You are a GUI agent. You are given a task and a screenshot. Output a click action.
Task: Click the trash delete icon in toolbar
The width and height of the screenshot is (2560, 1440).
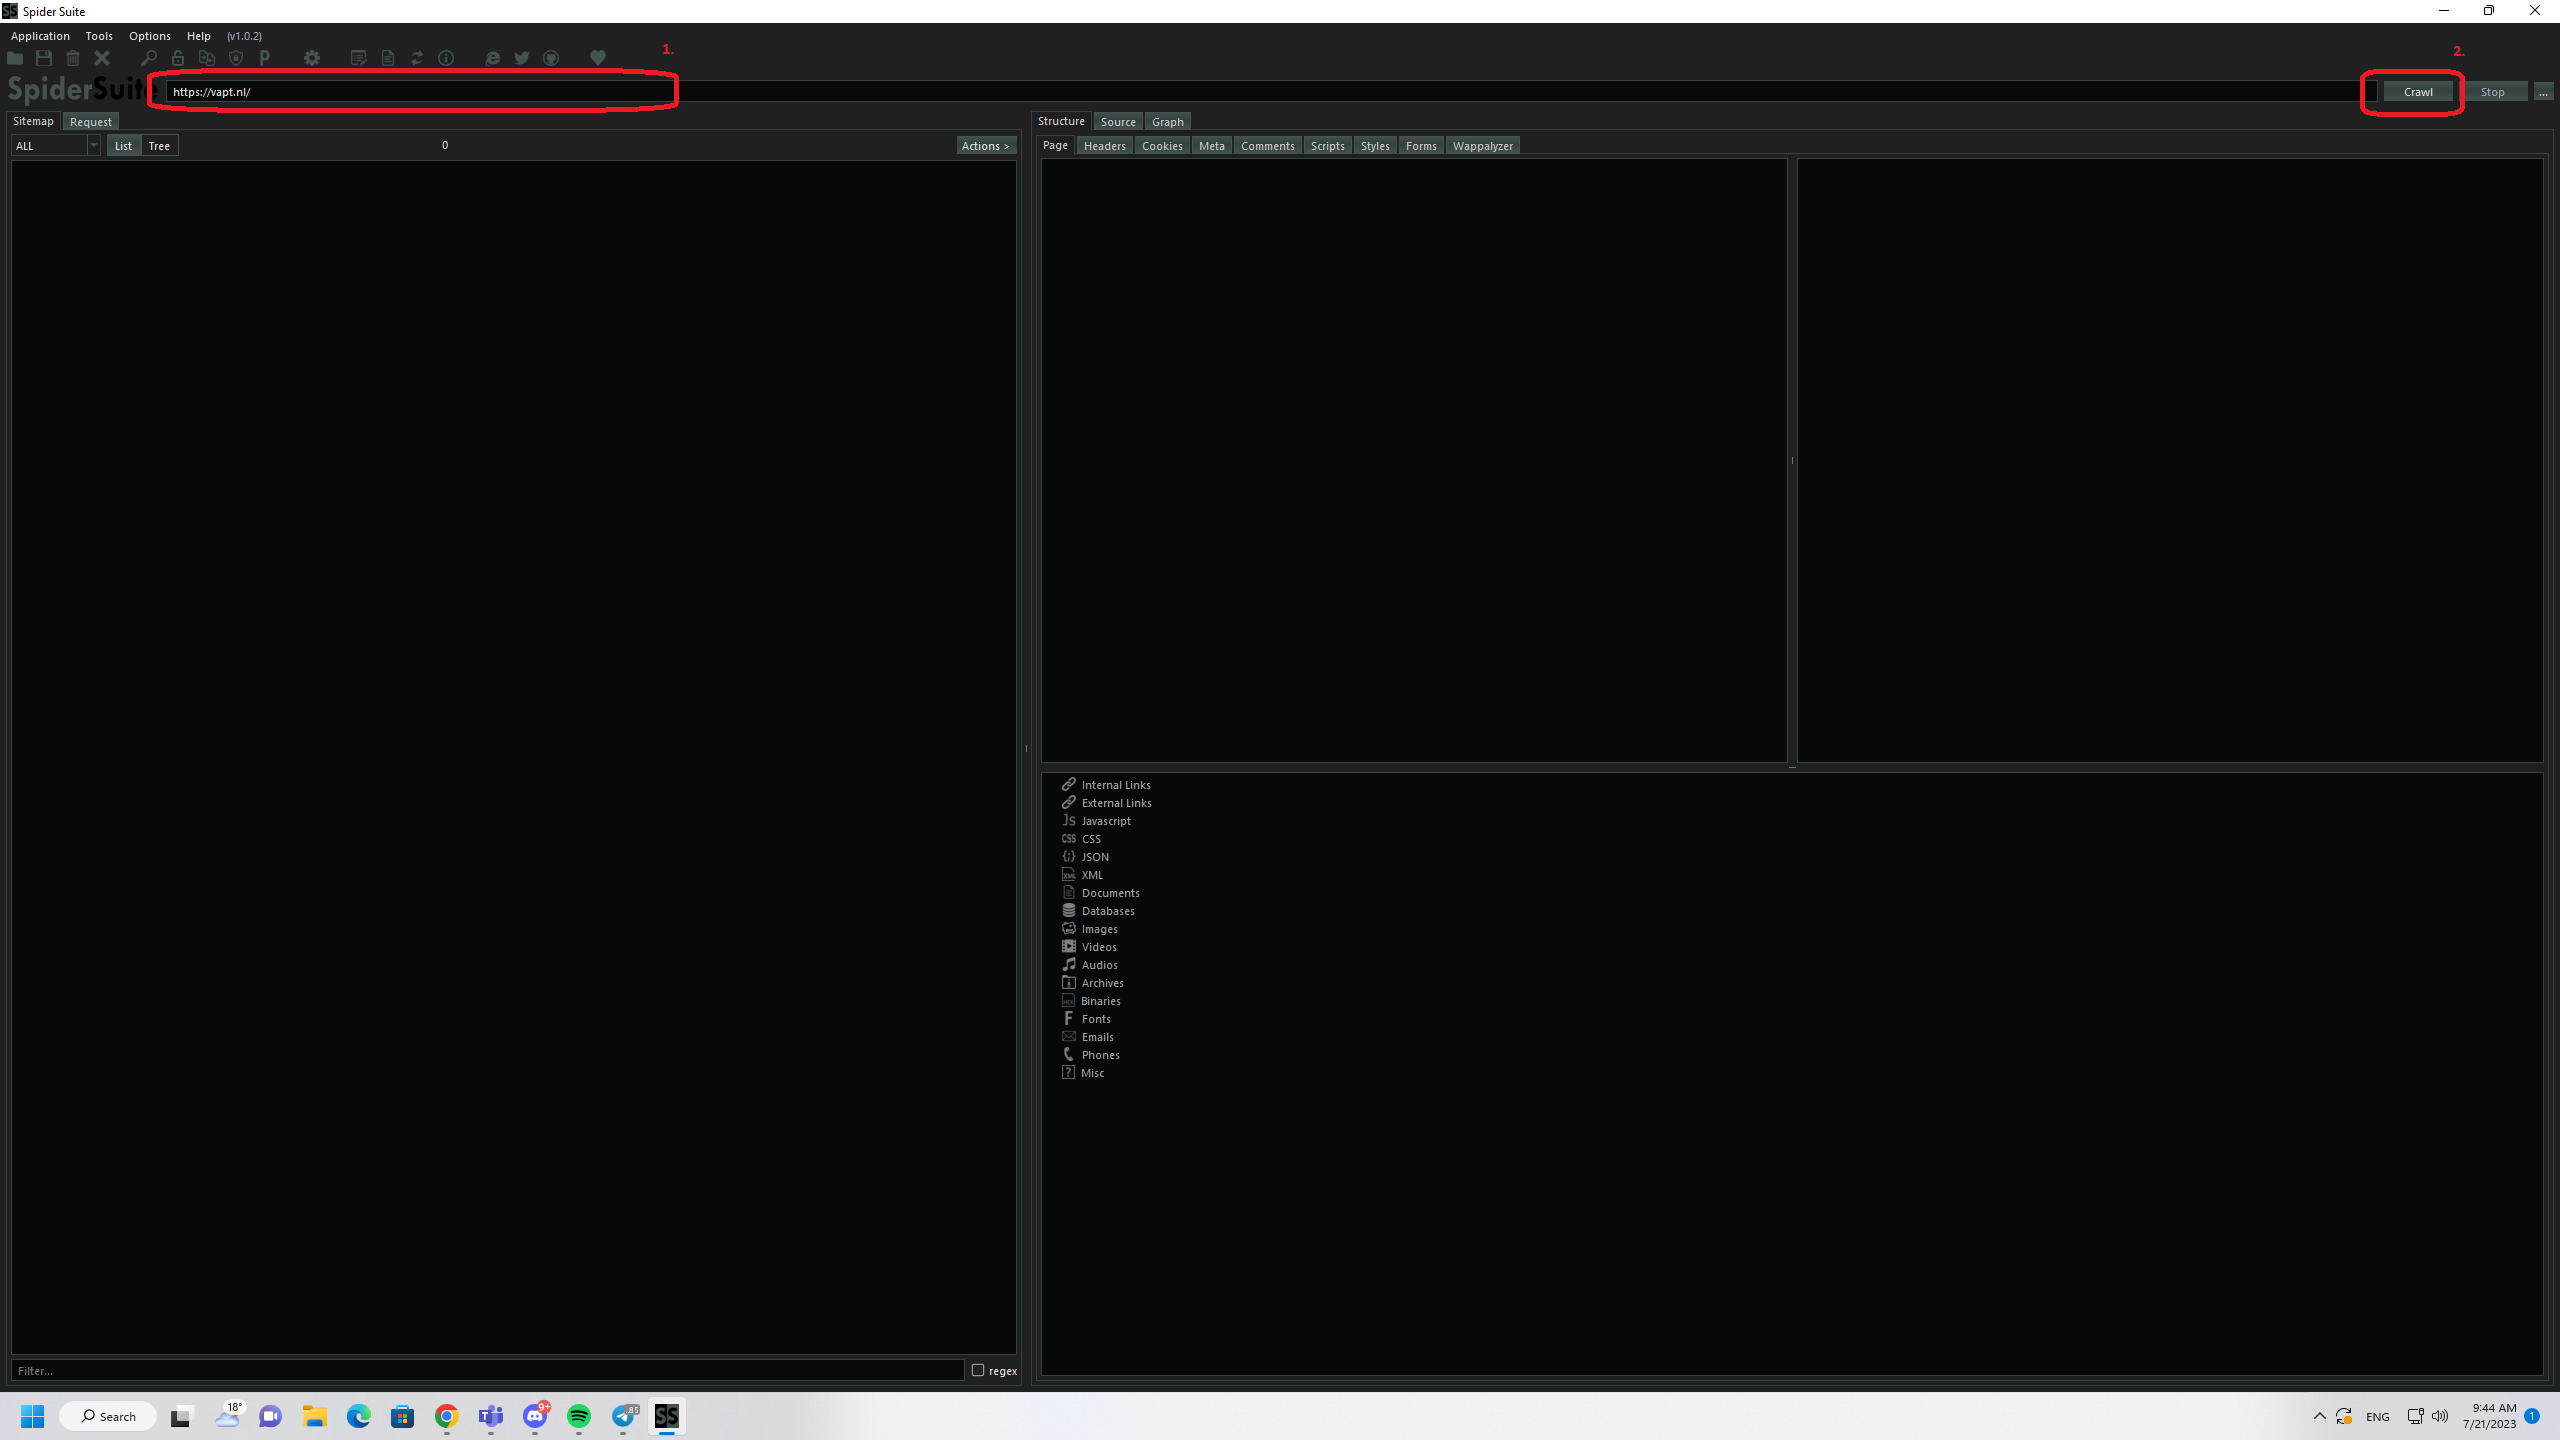click(73, 58)
